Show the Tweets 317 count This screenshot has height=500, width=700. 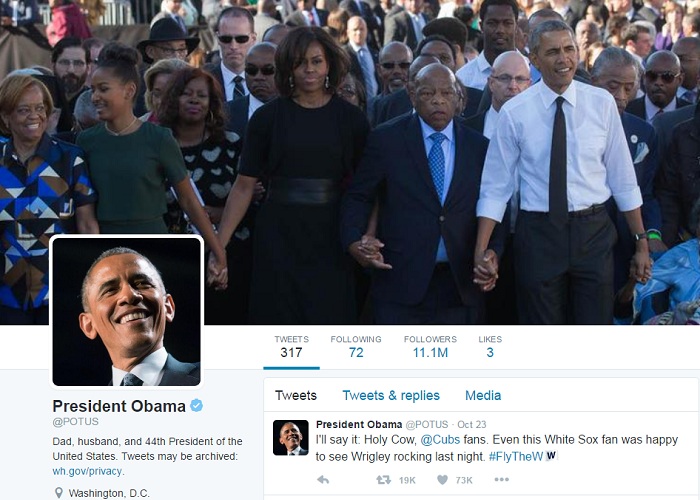point(292,347)
